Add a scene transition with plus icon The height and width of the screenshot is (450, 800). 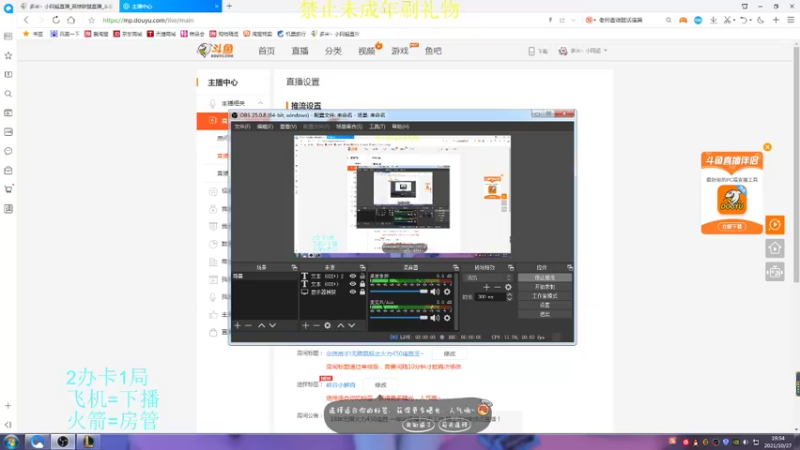click(486, 287)
